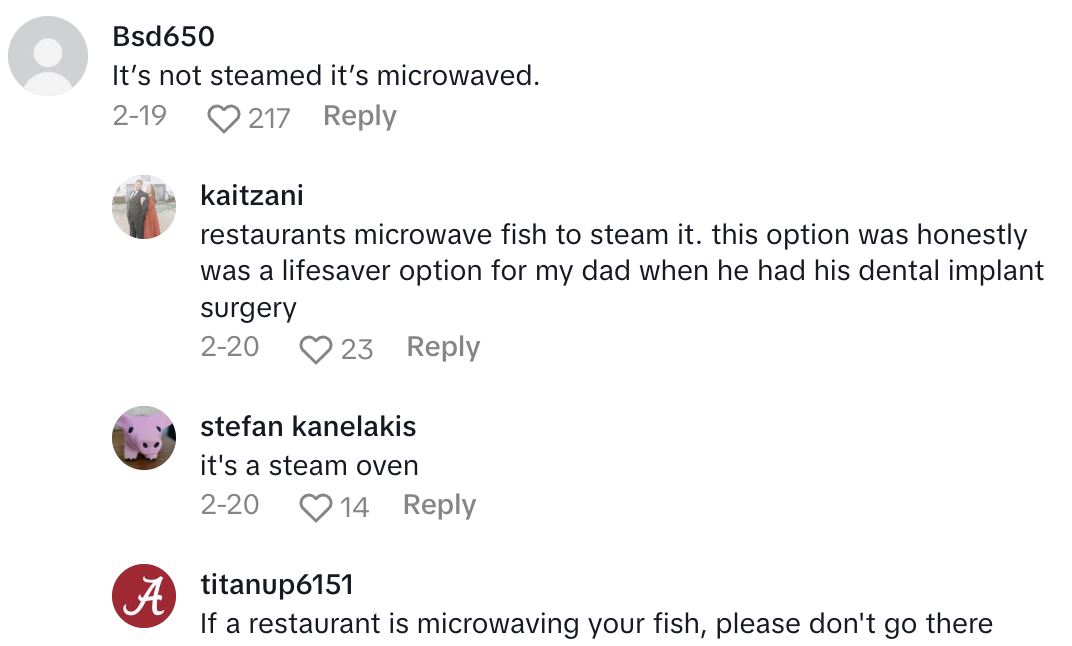Select the "it's a steam oven" comment text
The width and height of the screenshot is (1072, 646).
click(309, 466)
